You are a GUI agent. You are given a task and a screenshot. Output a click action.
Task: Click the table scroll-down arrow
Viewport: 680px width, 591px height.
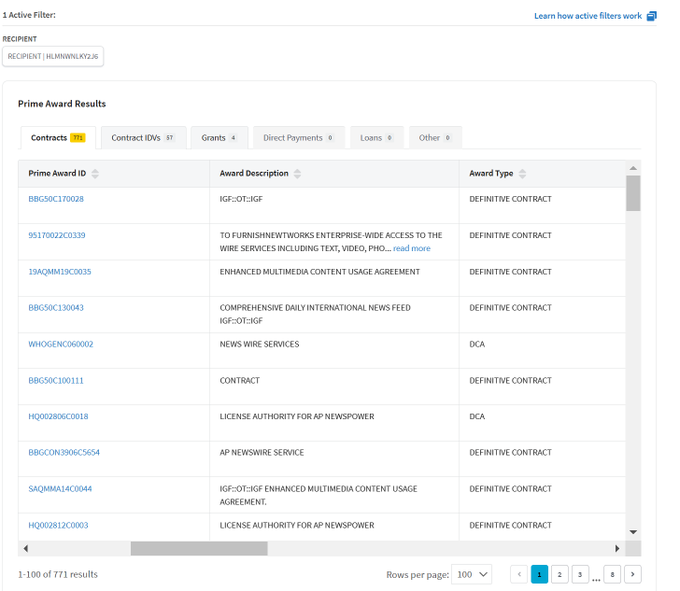click(x=633, y=532)
